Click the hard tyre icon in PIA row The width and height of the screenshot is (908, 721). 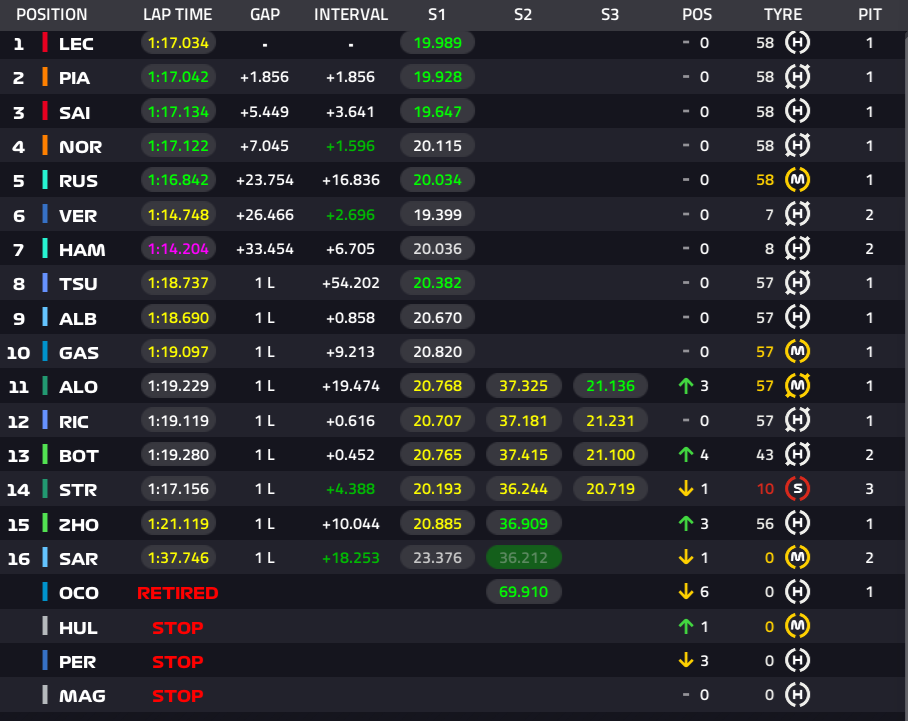tap(797, 77)
